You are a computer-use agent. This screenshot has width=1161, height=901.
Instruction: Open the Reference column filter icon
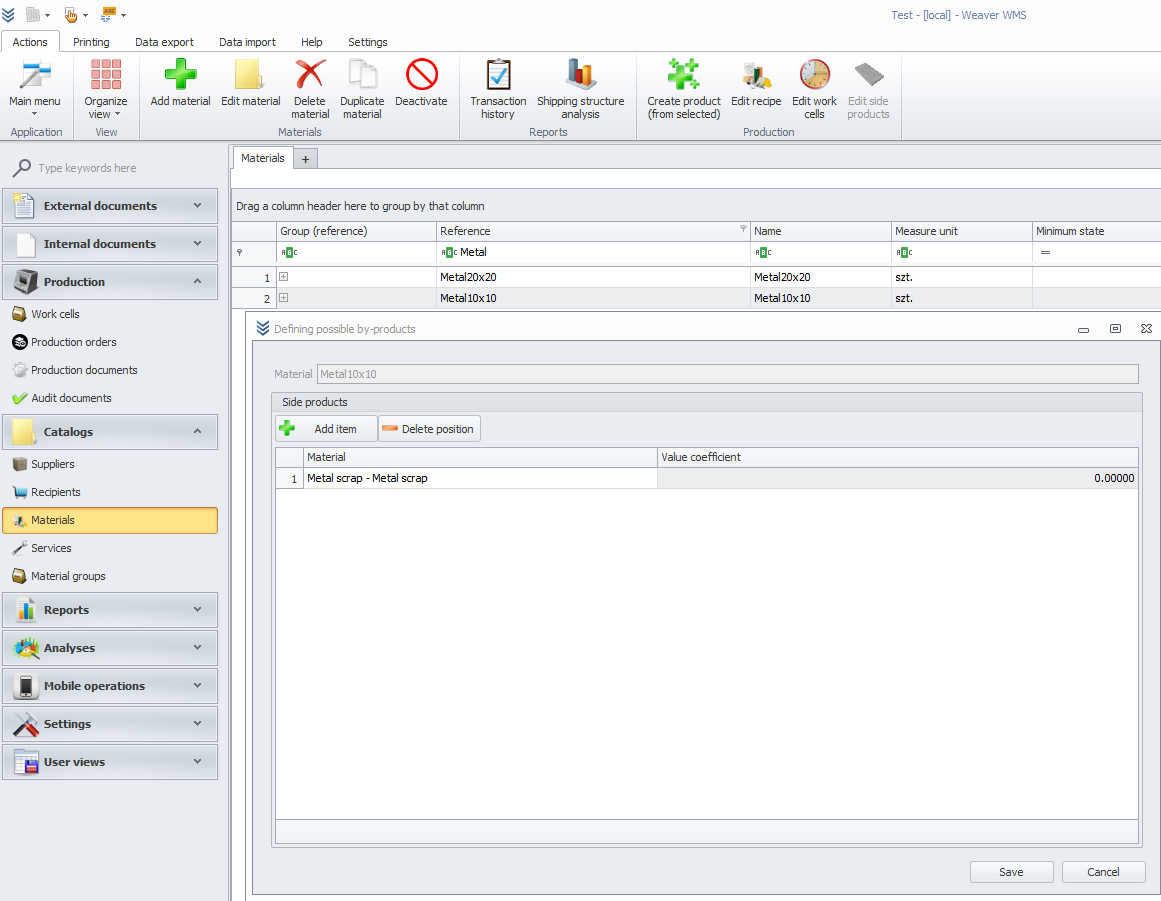[x=743, y=229]
